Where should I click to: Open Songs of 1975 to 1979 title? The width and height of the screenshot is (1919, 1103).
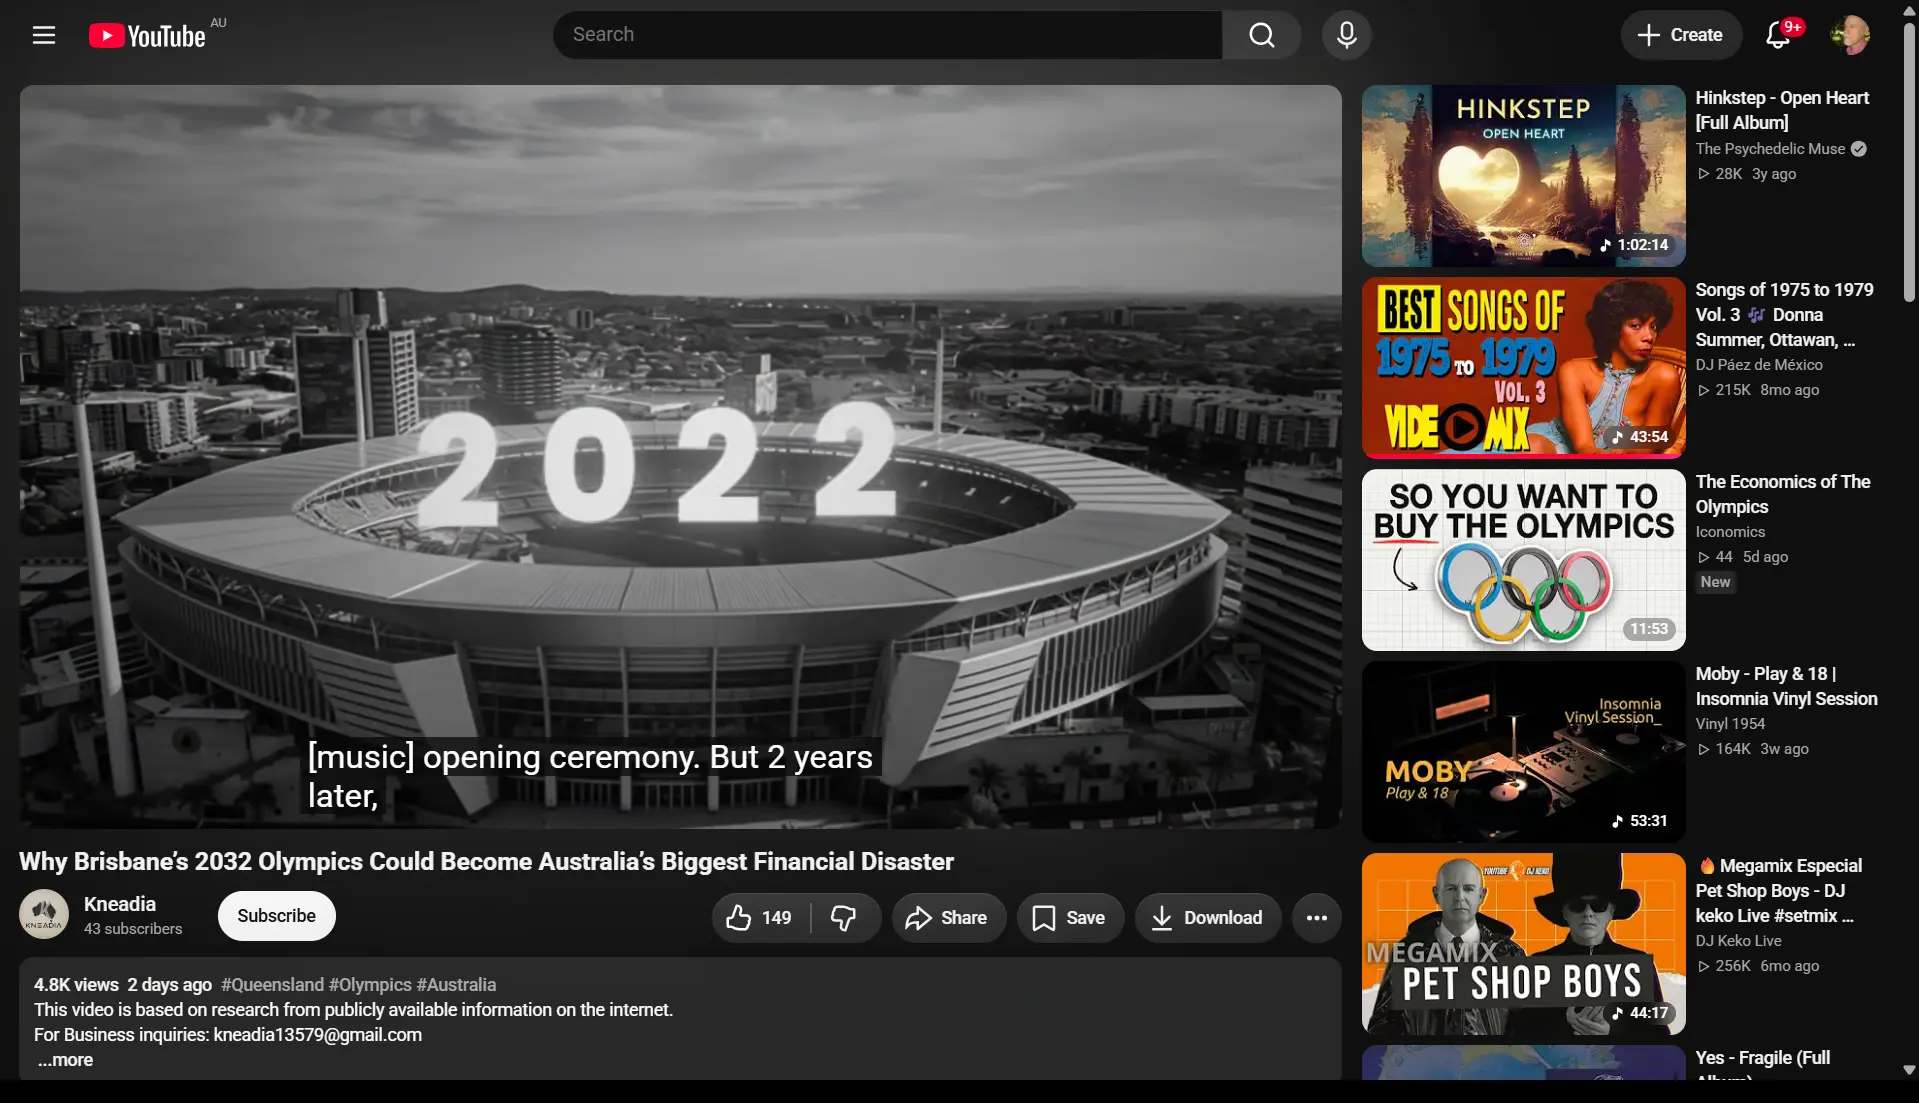(1784, 315)
